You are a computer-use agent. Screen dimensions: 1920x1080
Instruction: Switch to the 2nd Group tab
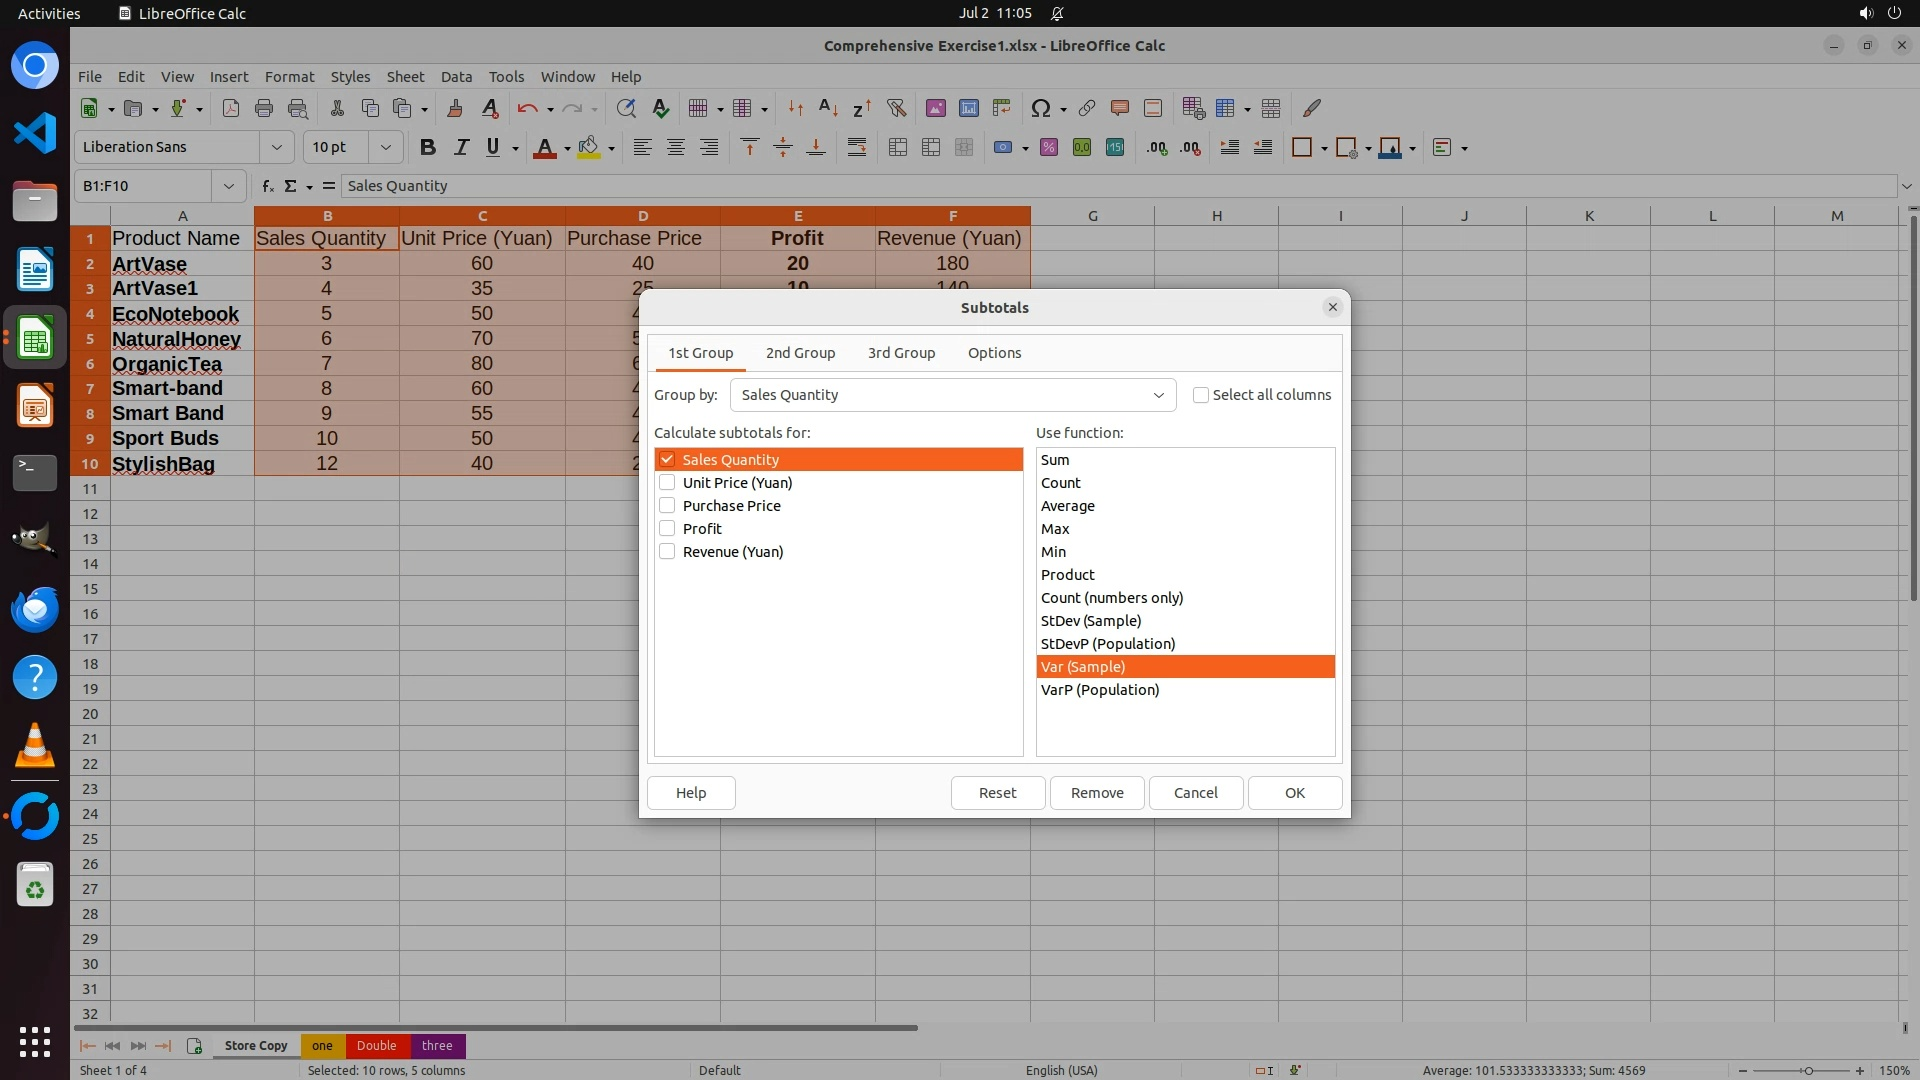(800, 353)
